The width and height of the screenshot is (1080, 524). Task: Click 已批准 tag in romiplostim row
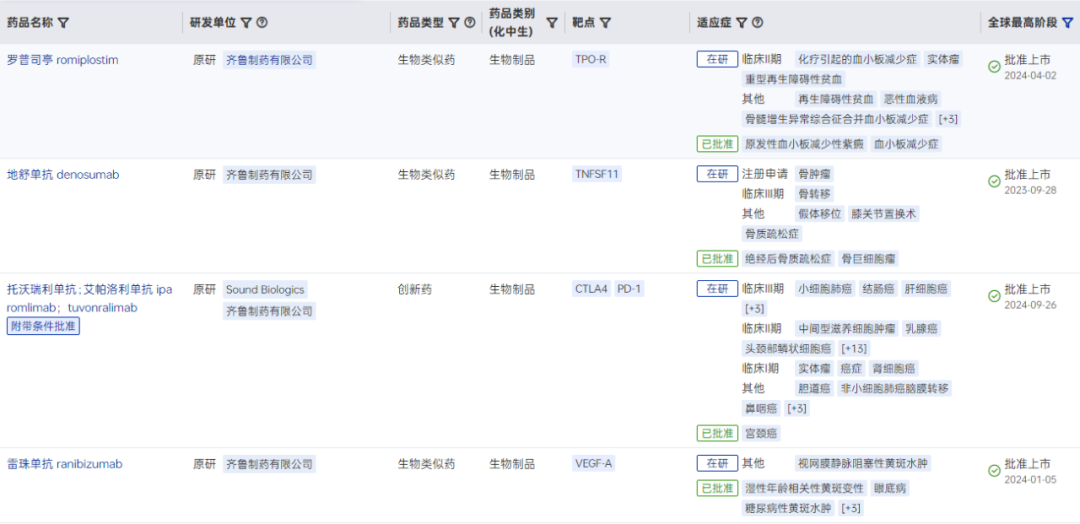coord(717,144)
